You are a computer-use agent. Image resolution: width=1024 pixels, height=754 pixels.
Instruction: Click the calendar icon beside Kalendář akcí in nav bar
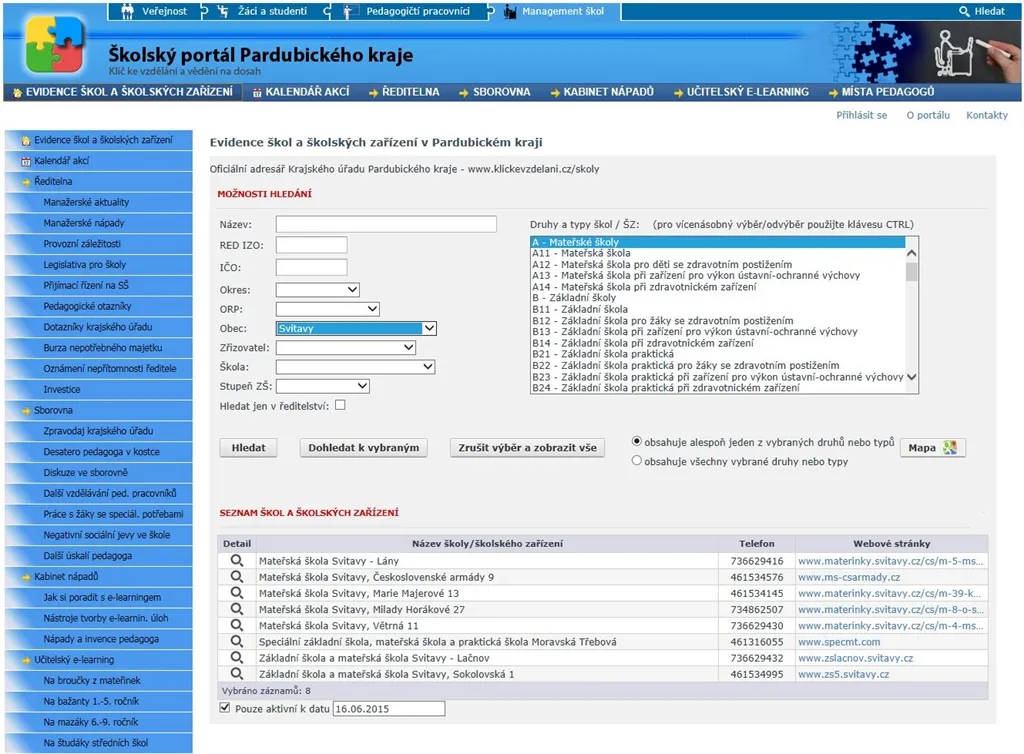257,93
